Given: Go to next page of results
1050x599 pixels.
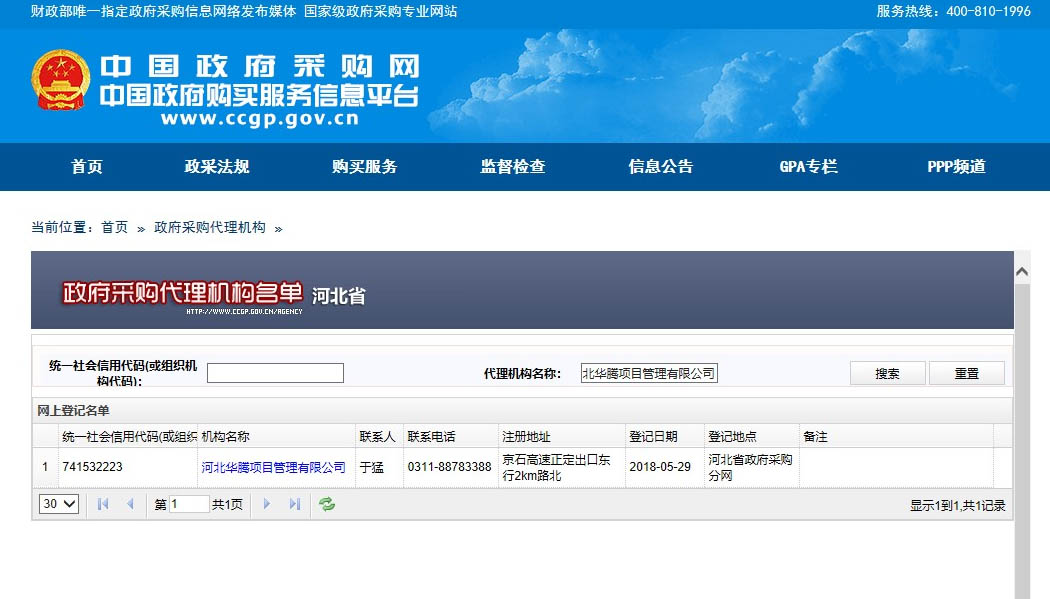Looking at the screenshot, I should click(x=267, y=504).
